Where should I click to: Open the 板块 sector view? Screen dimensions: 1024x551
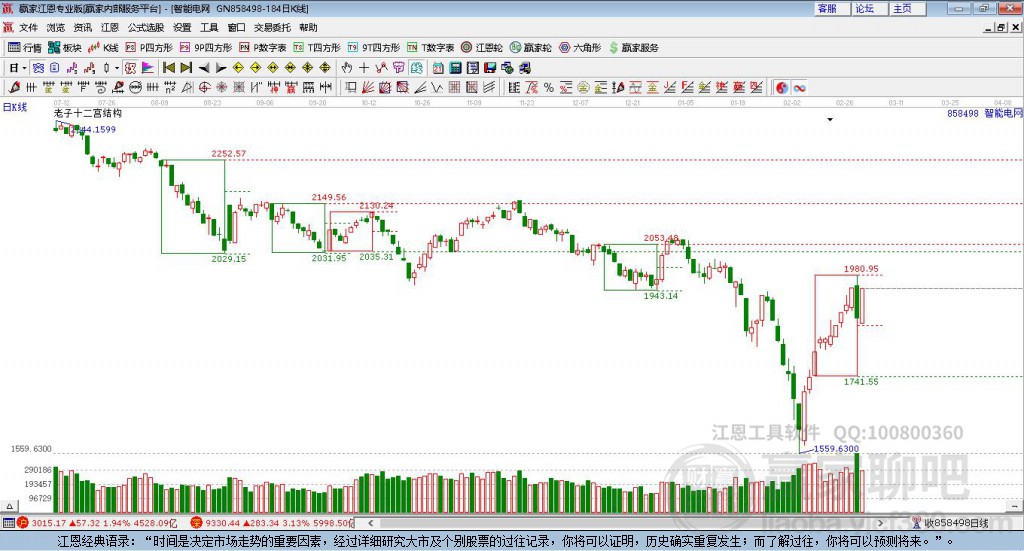pos(64,48)
